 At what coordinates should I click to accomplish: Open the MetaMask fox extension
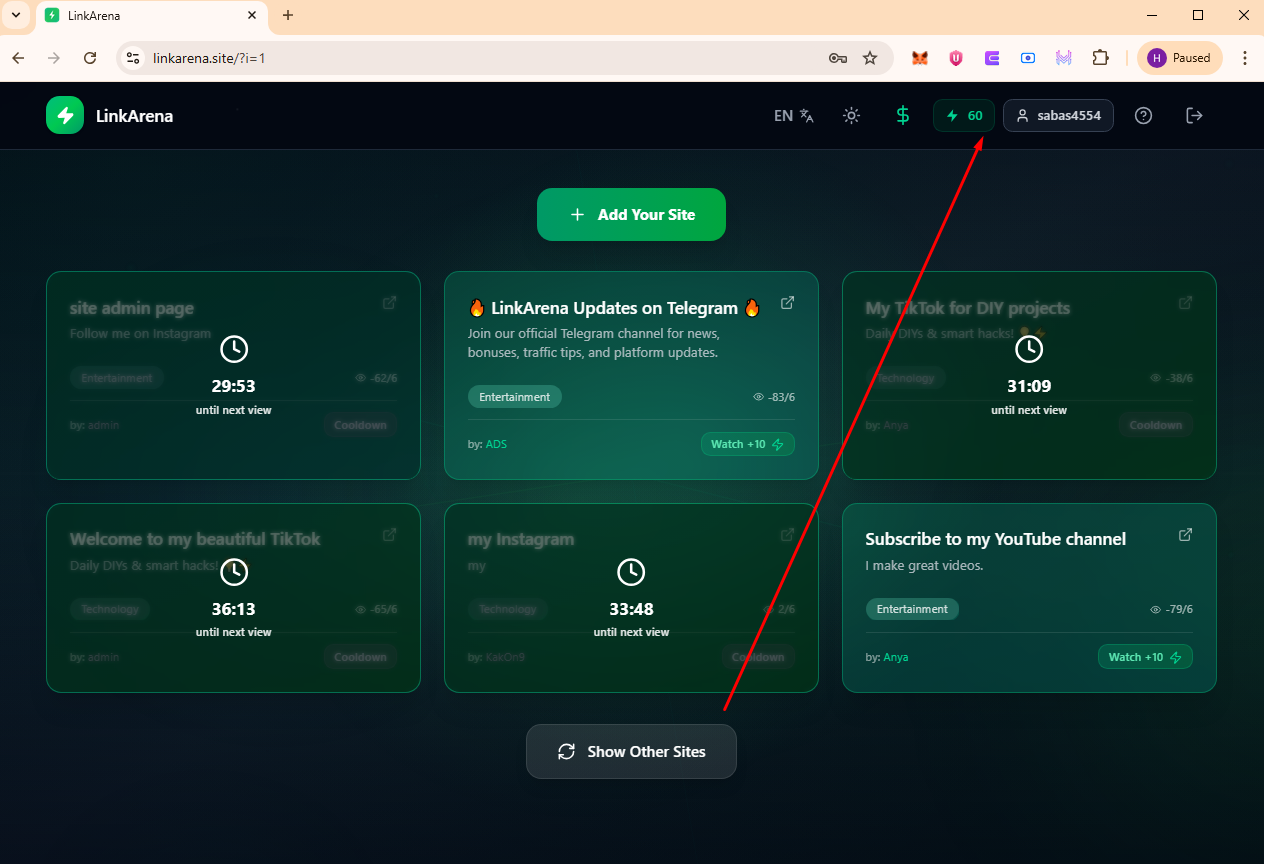pyautogui.click(x=919, y=58)
